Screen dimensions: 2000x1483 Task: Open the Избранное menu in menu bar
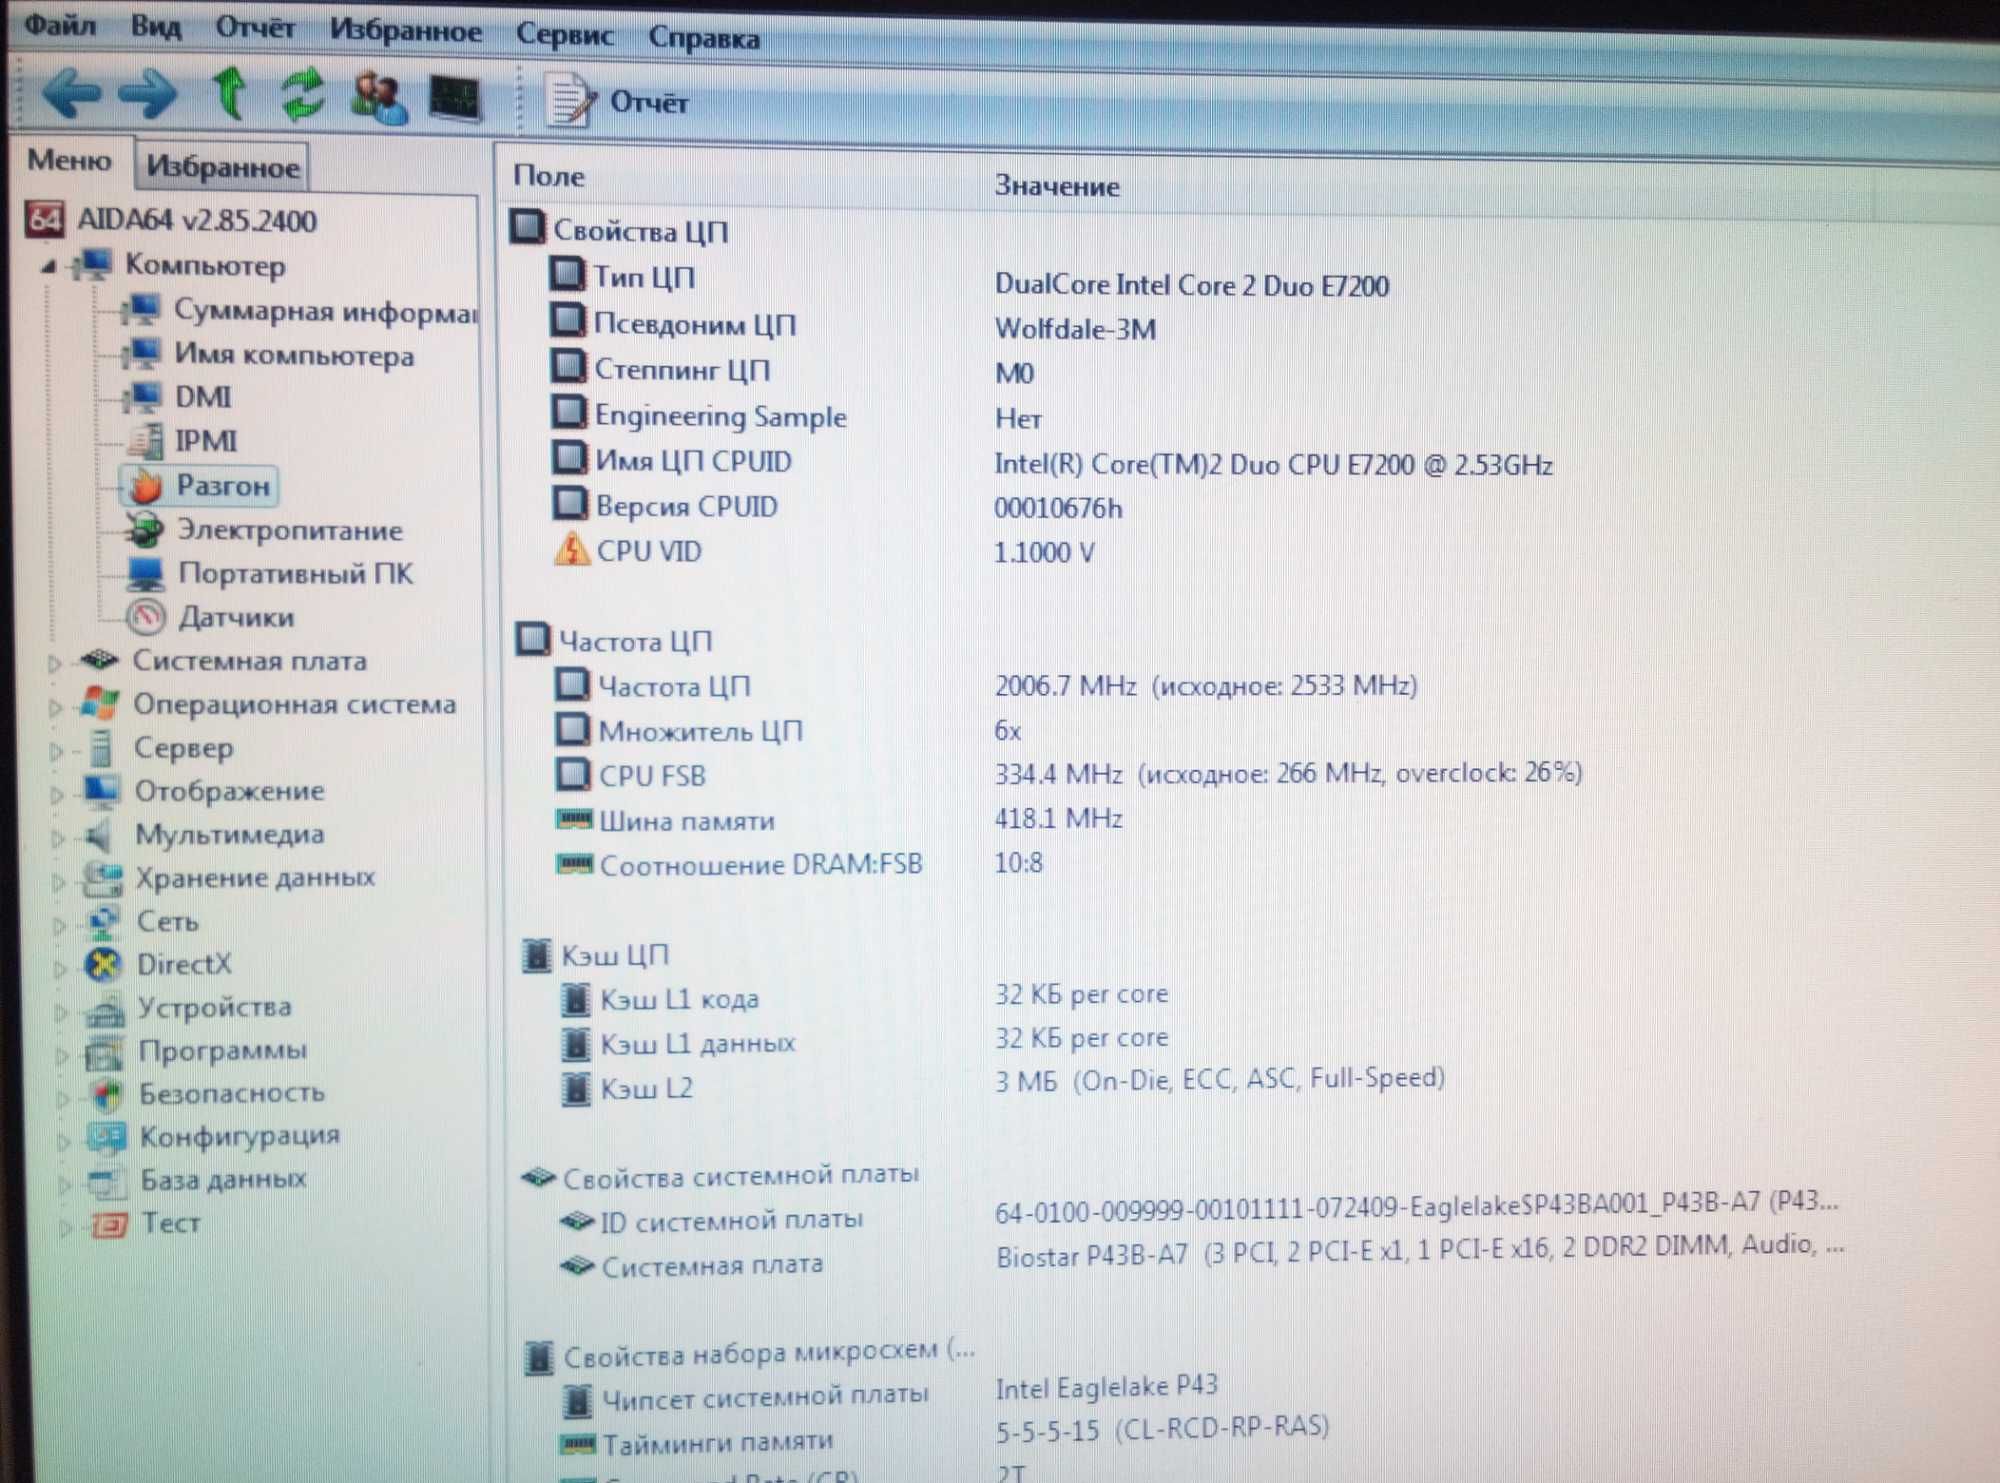(x=406, y=31)
